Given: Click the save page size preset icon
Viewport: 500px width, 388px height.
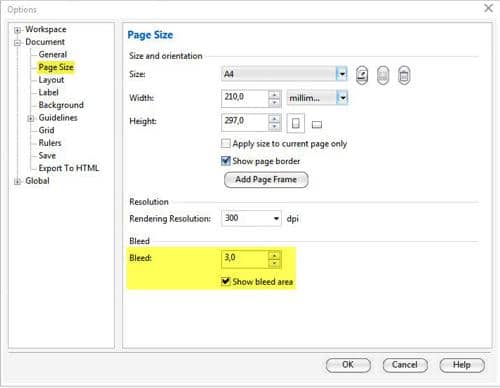Looking at the screenshot, I should click(x=362, y=75).
